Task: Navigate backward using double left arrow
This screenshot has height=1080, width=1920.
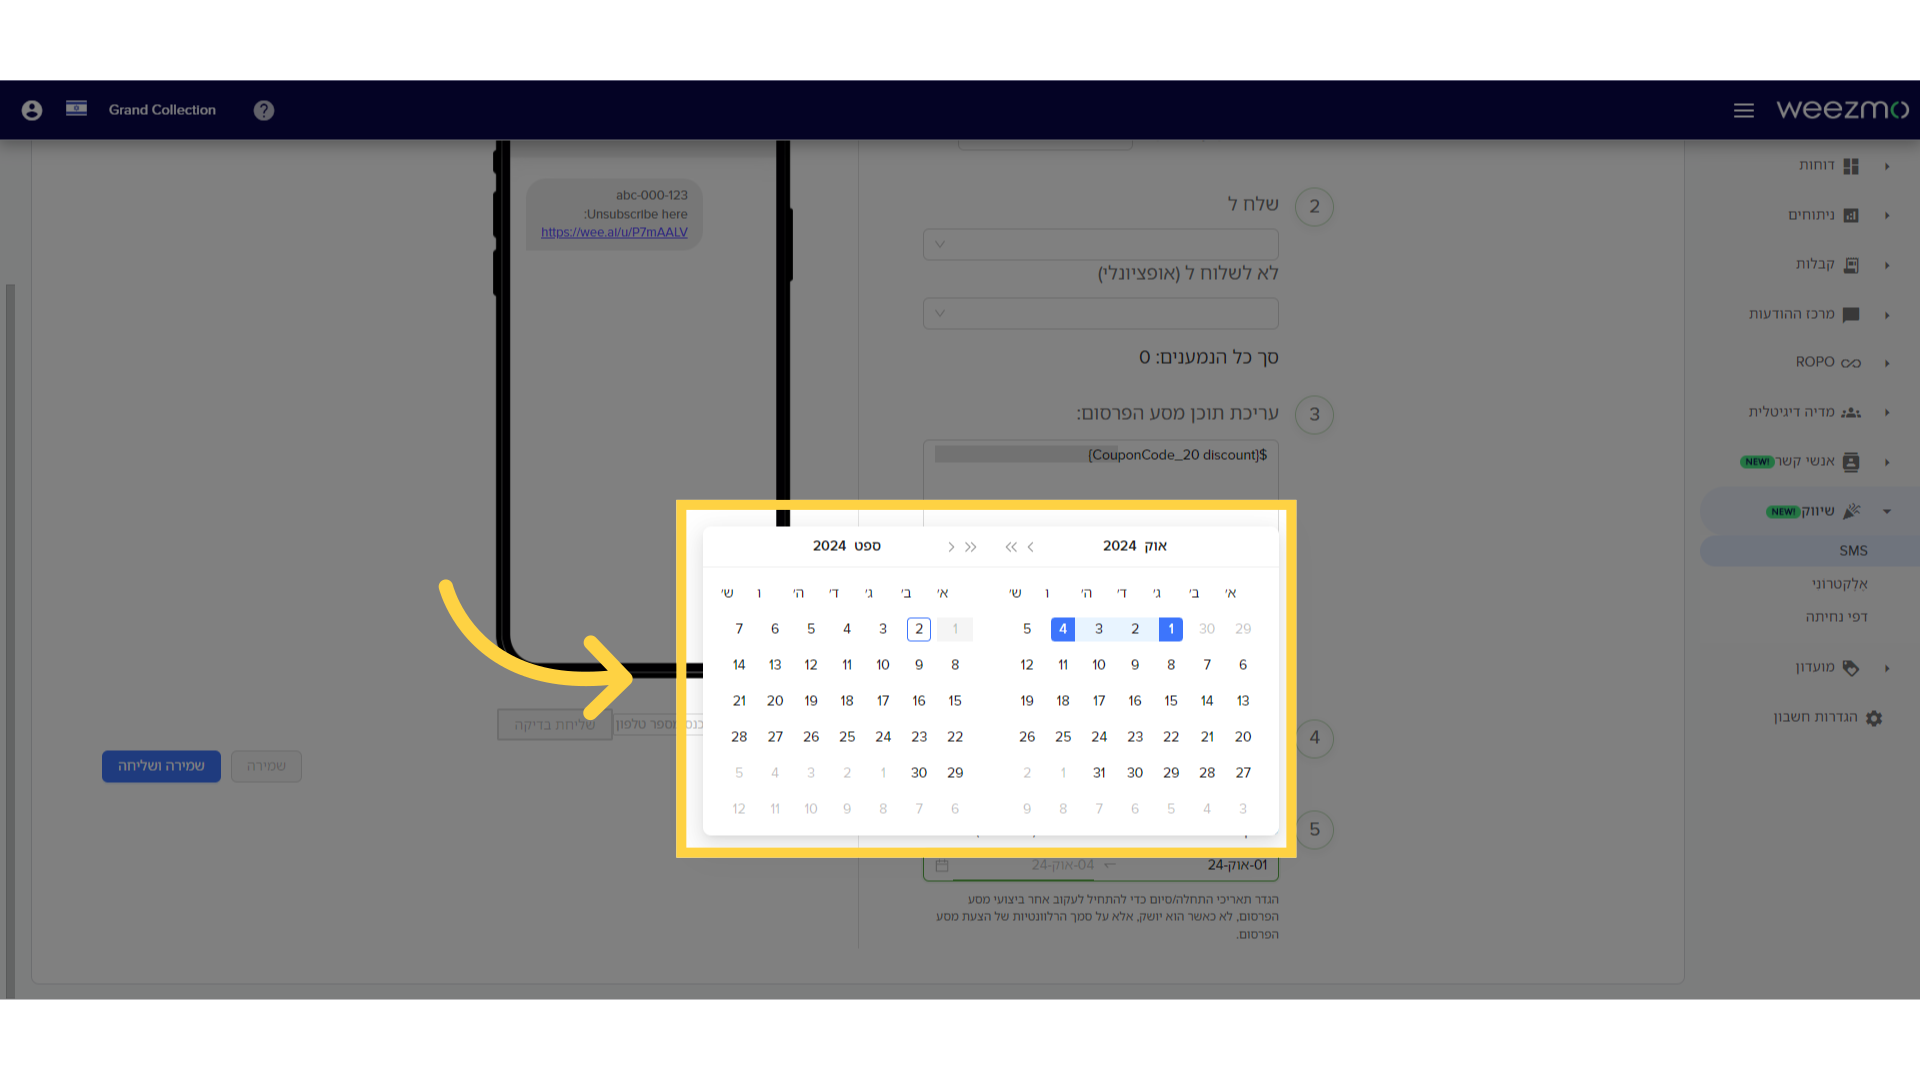Action: [x=1009, y=546]
